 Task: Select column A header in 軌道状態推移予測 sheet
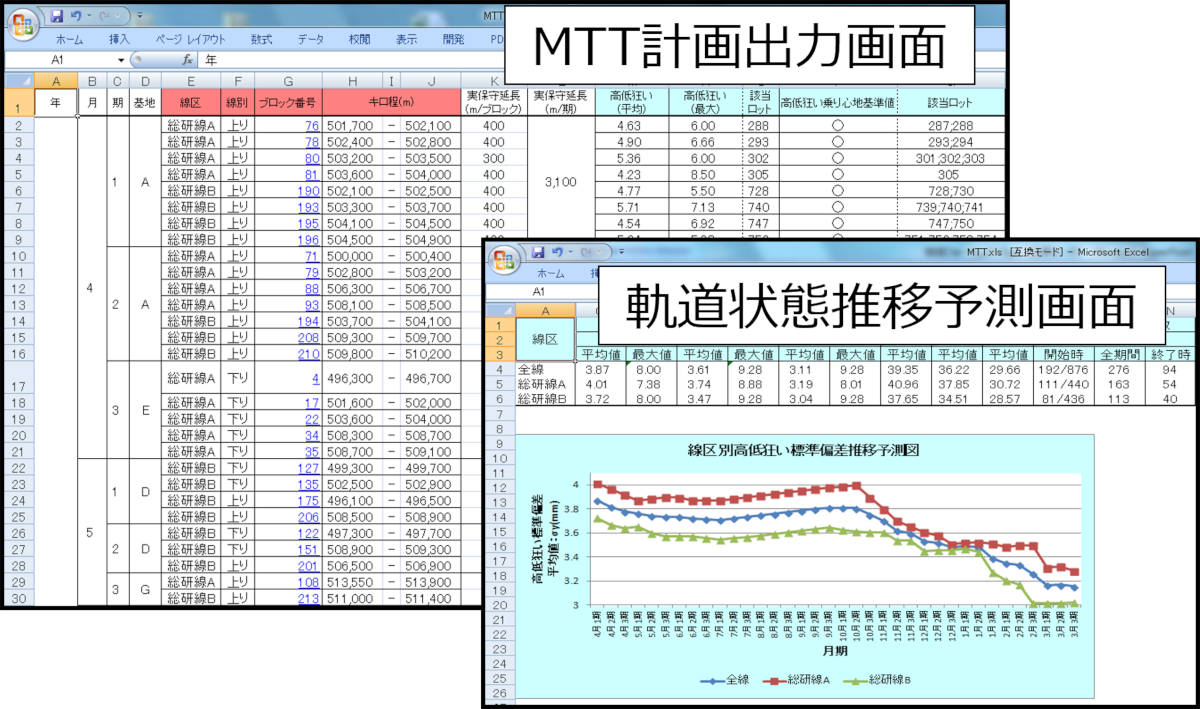545,310
